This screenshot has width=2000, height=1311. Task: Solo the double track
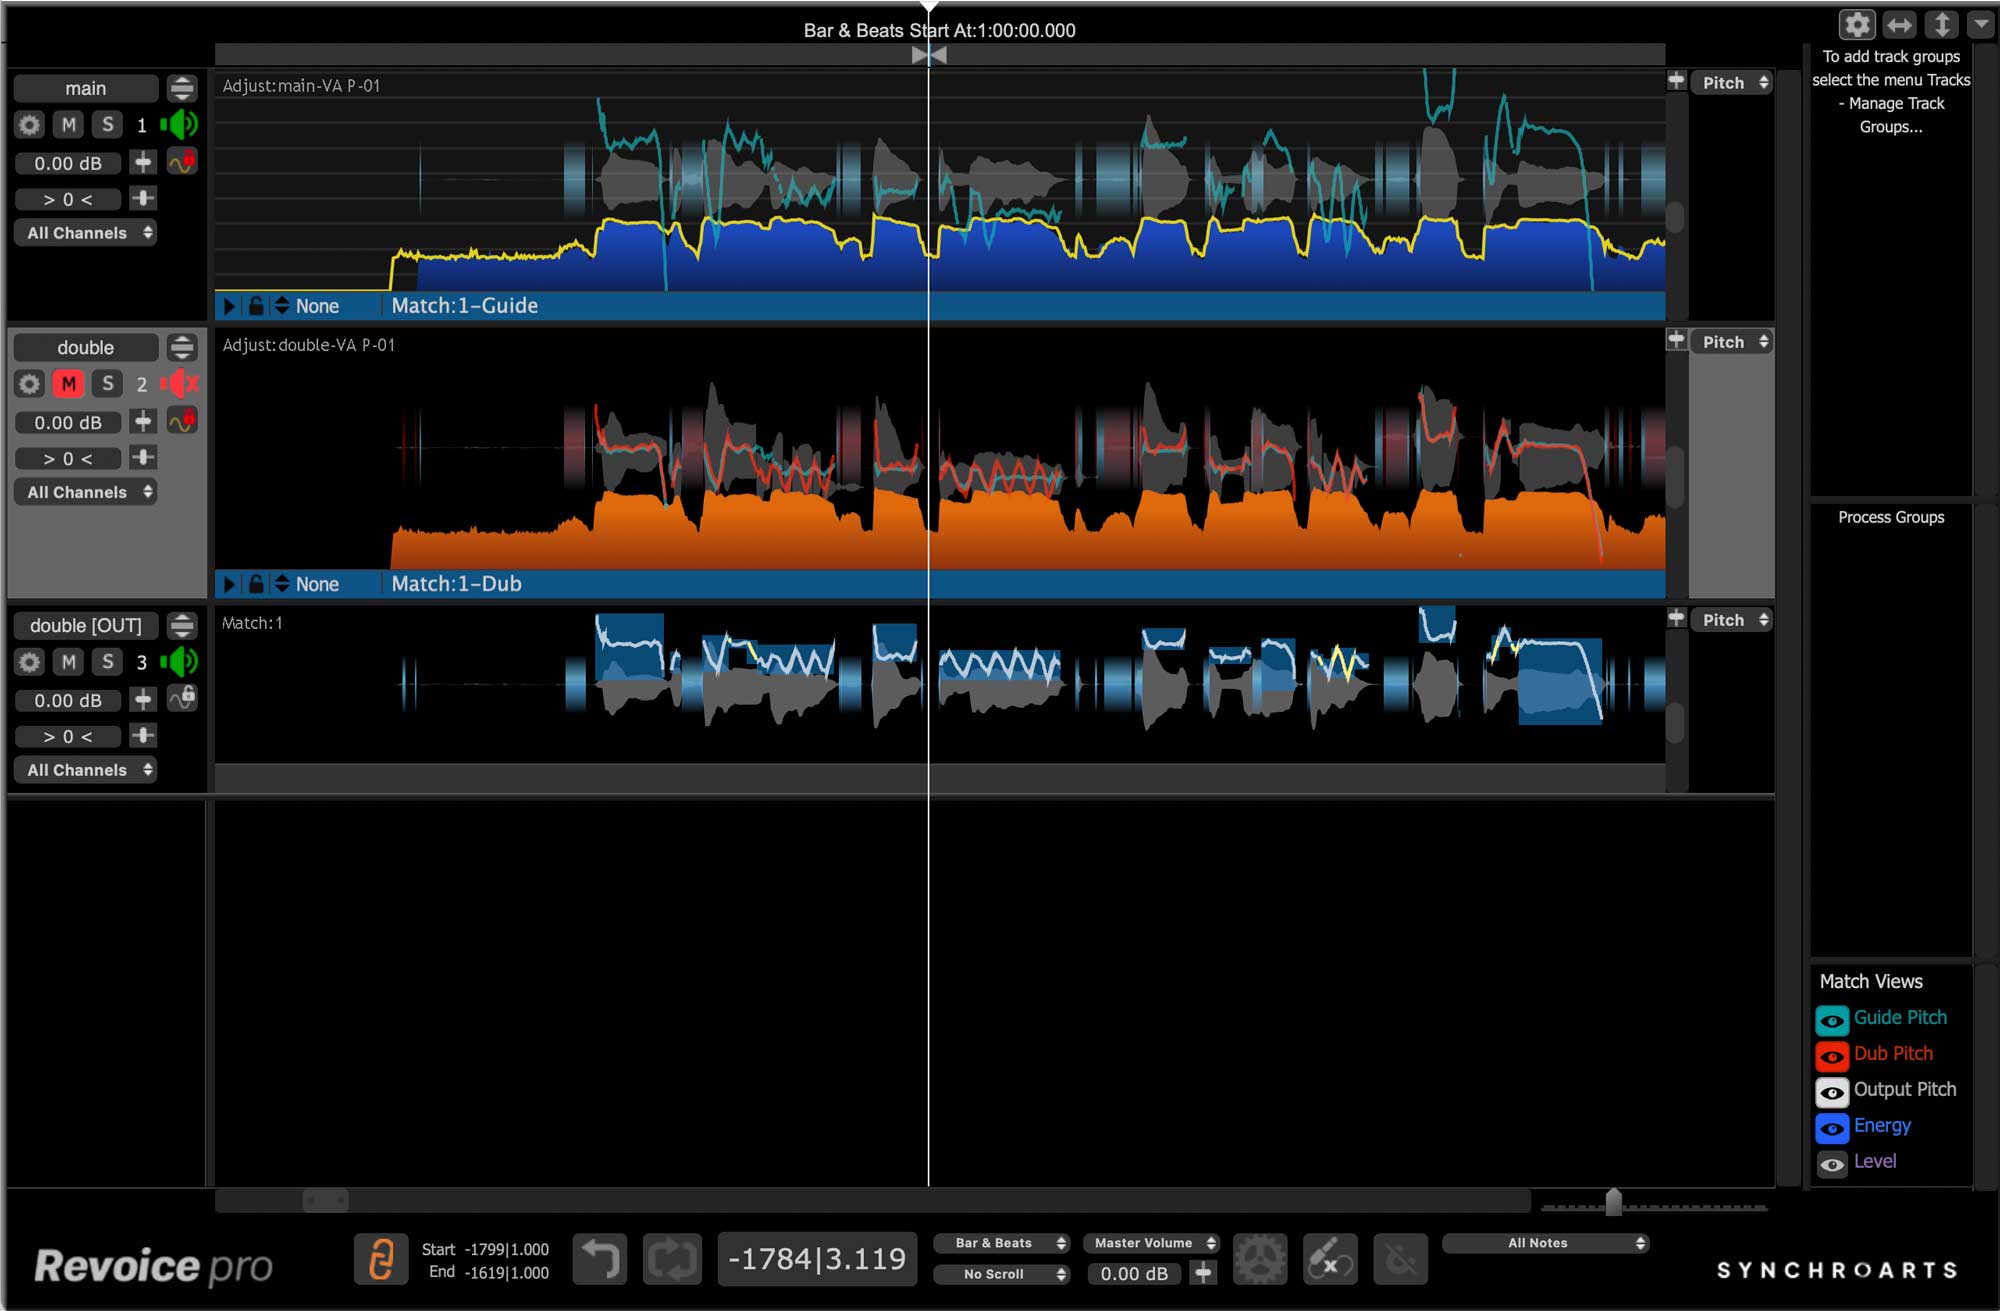pyautogui.click(x=108, y=384)
